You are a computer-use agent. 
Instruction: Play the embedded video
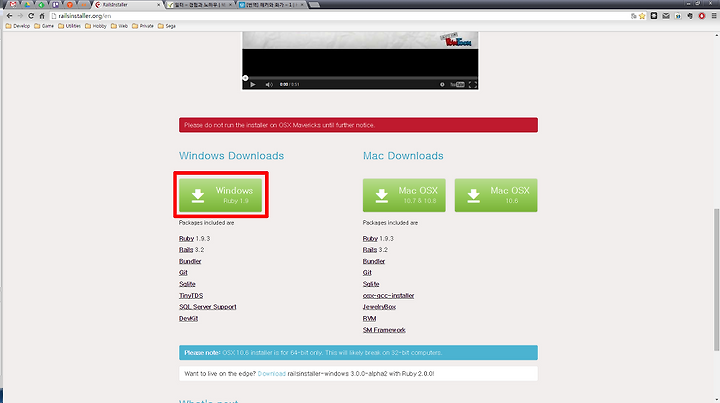coord(253,84)
